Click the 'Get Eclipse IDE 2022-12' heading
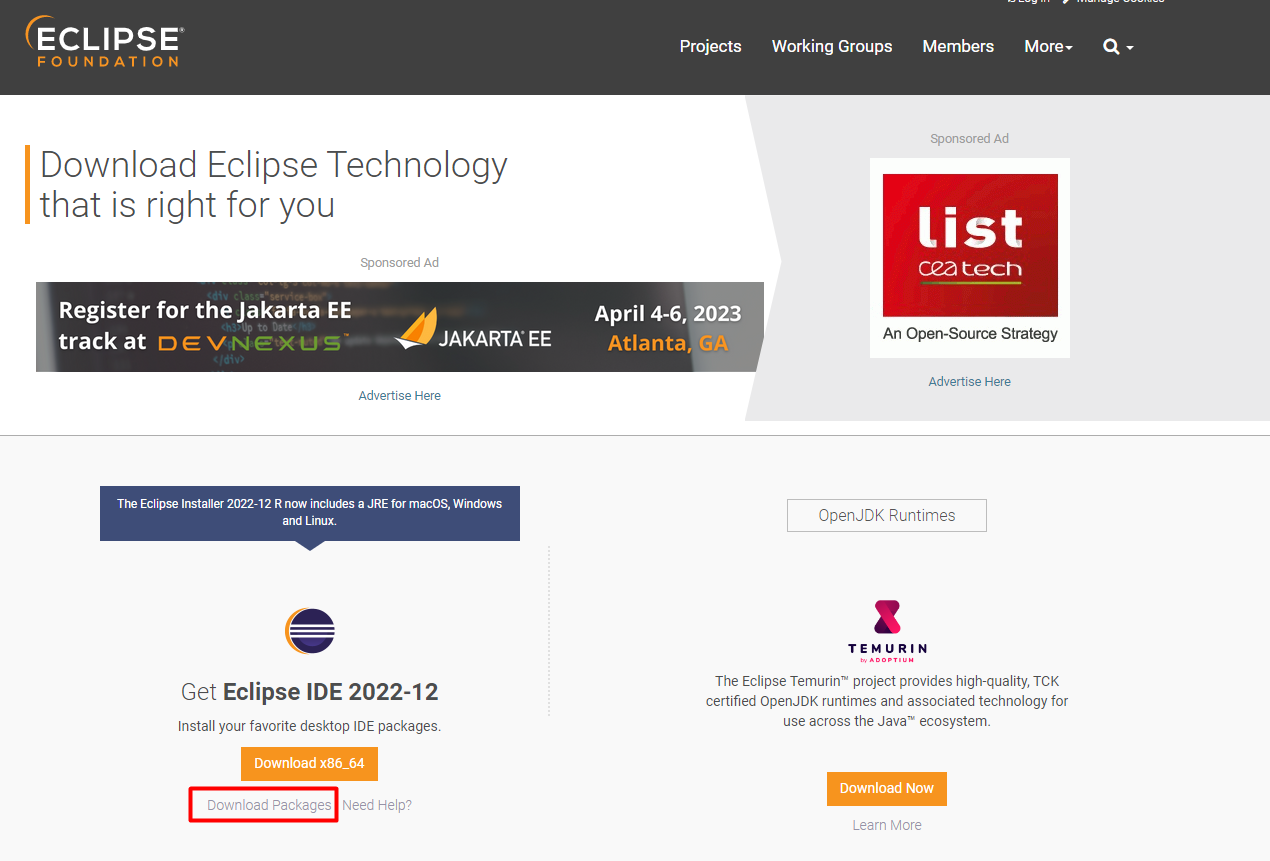 pos(310,692)
